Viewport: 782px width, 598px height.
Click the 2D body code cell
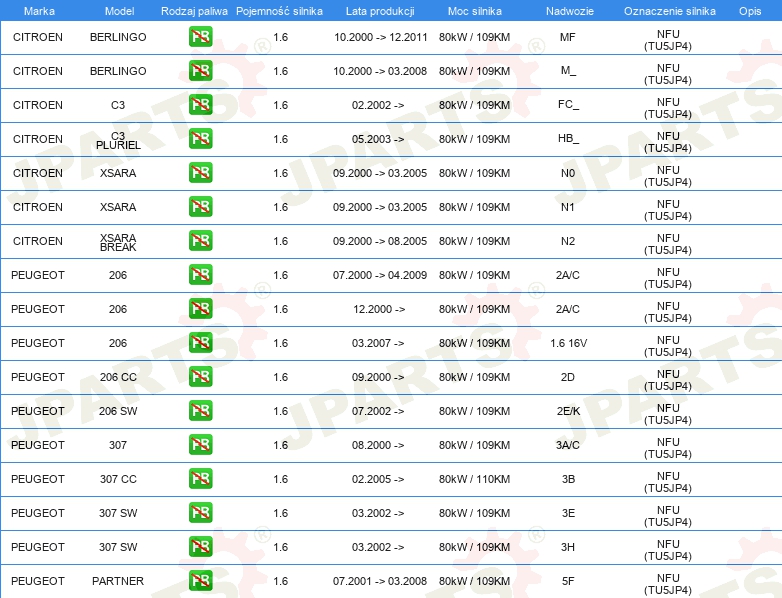(568, 377)
